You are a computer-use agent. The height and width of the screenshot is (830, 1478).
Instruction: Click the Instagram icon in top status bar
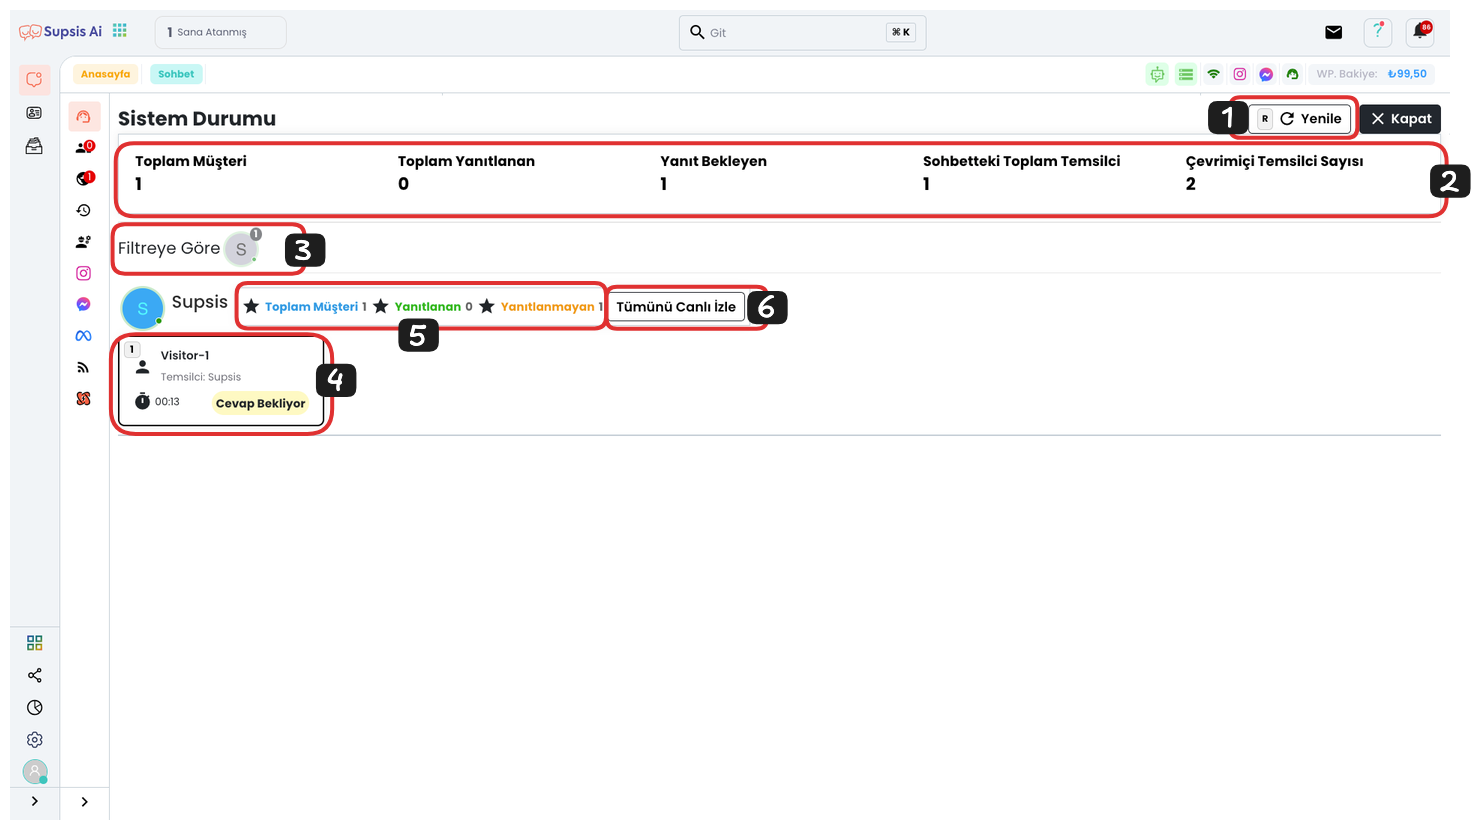point(1240,74)
